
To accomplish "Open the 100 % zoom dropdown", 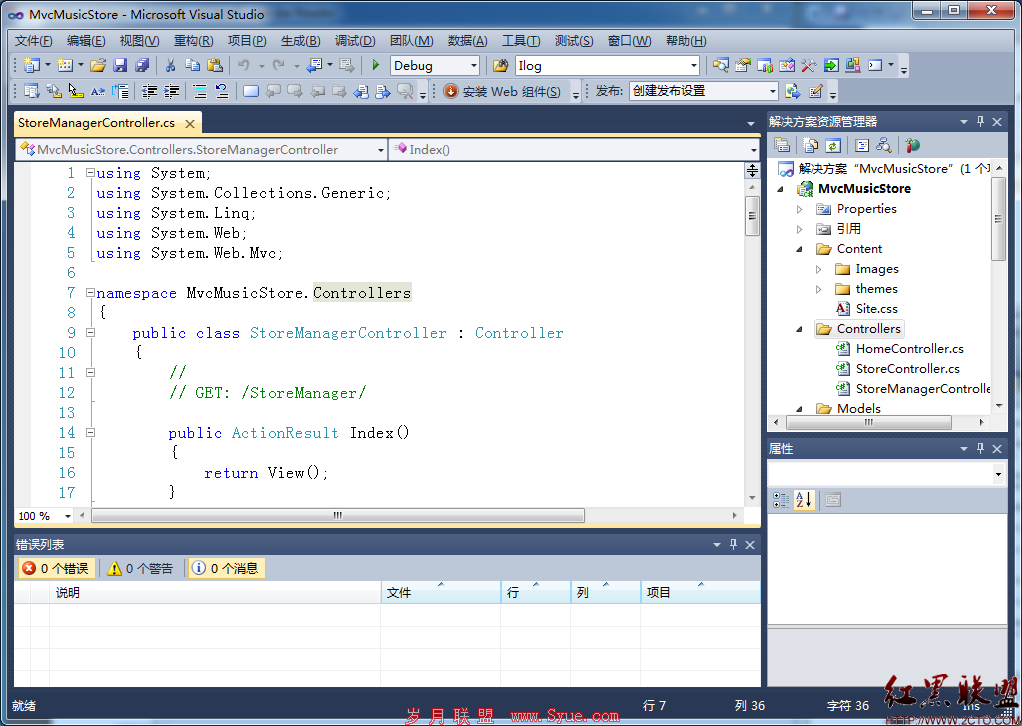I will (67, 516).
